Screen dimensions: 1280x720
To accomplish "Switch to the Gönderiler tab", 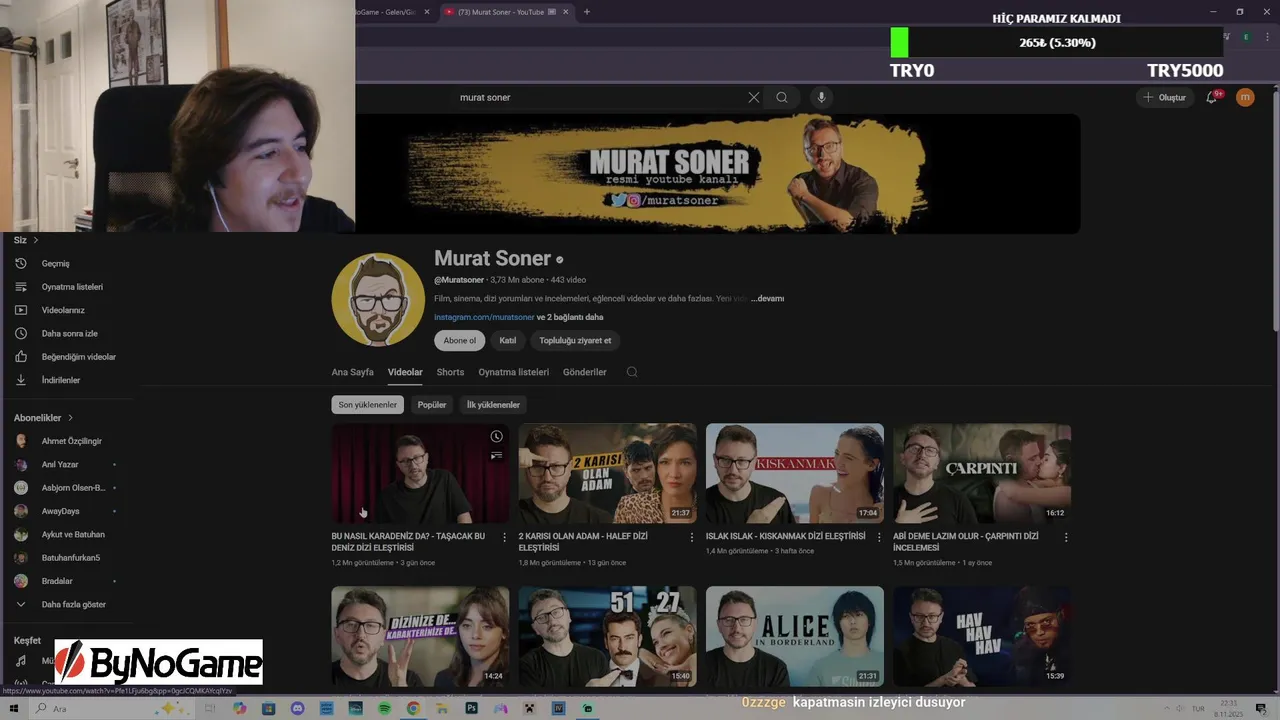I will [x=585, y=372].
